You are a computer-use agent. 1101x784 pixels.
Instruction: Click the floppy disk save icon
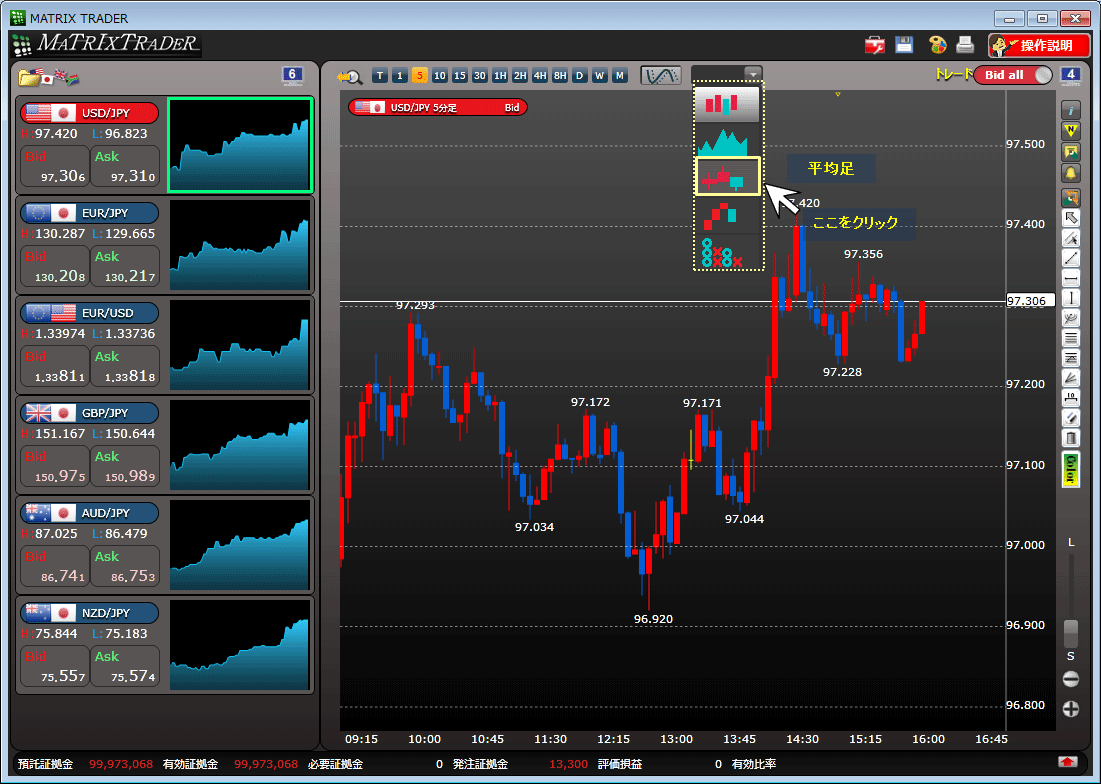point(904,46)
